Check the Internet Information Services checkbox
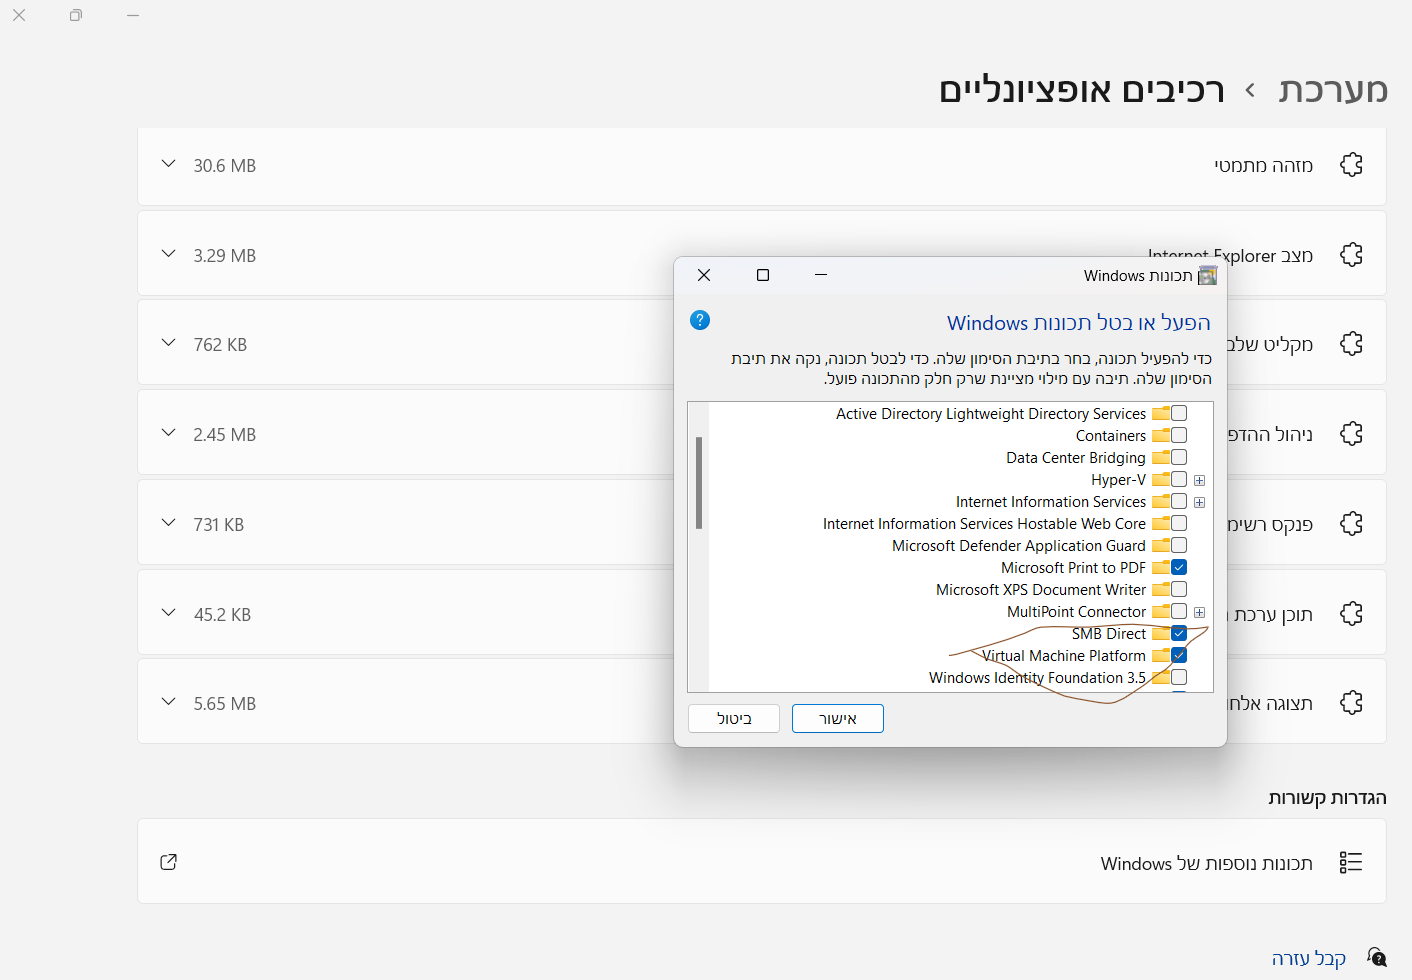 (1179, 501)
